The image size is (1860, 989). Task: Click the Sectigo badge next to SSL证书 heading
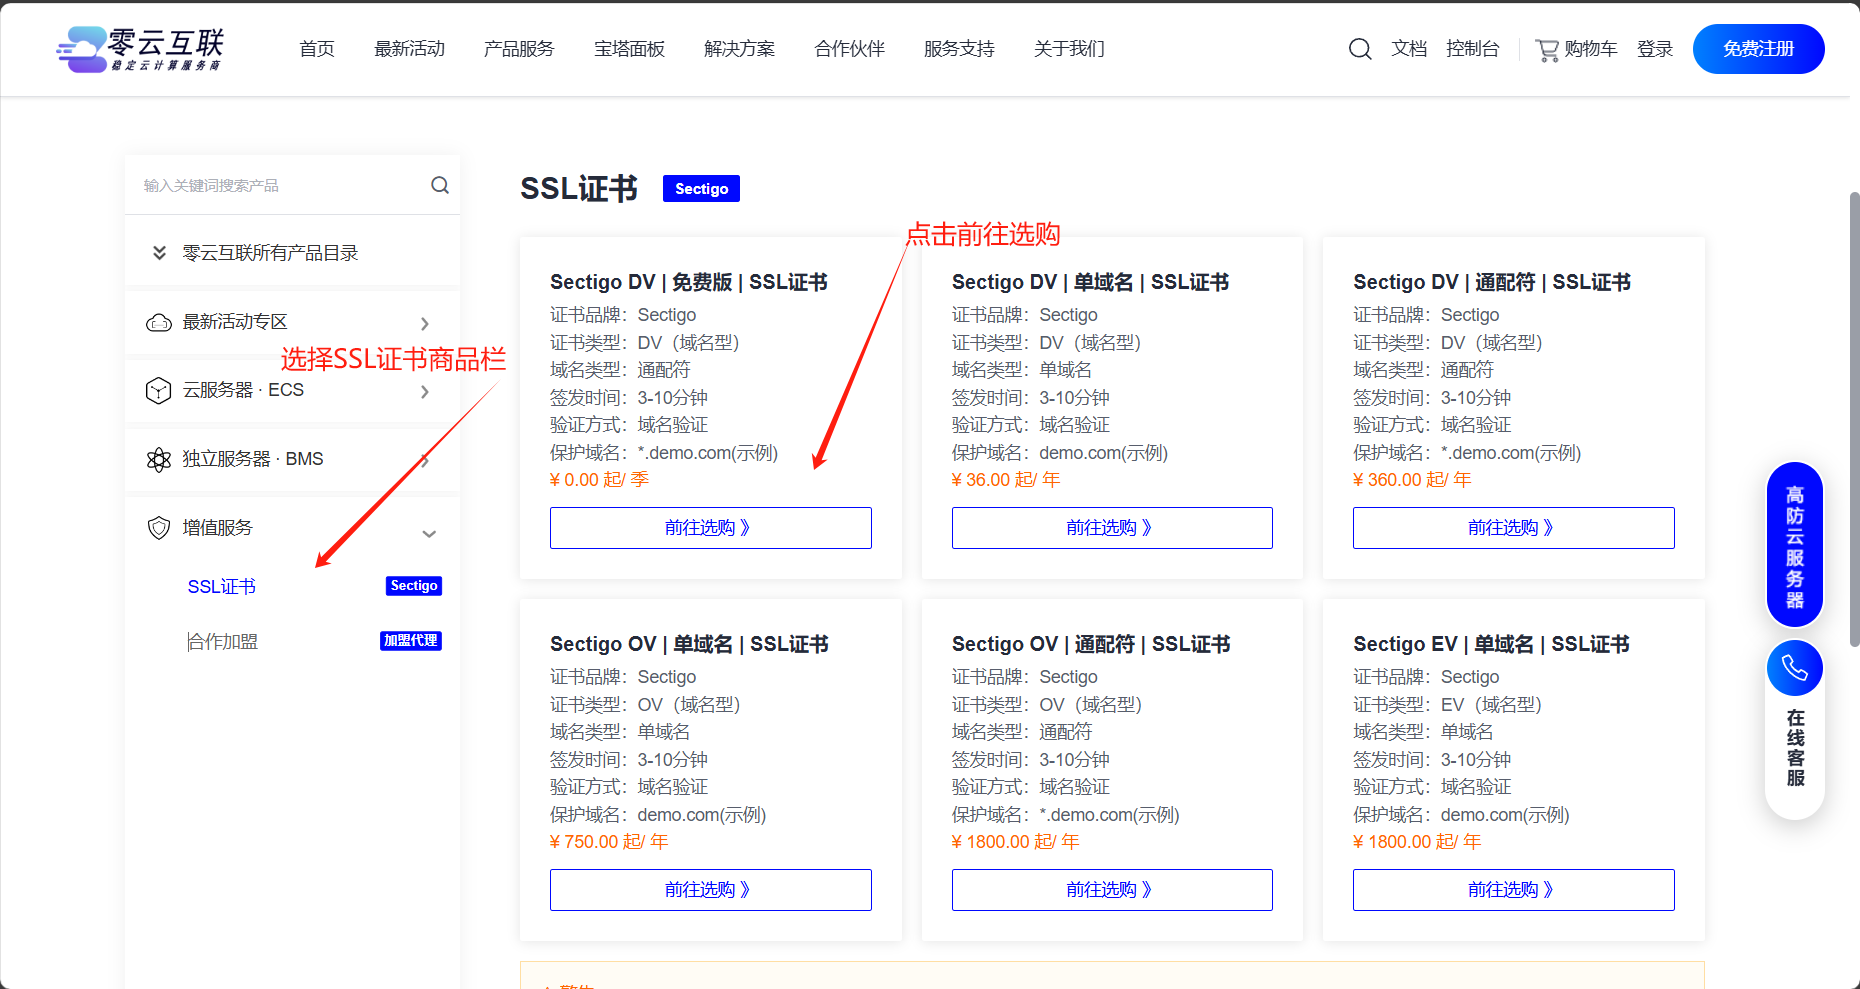click(x=701, y=188)
